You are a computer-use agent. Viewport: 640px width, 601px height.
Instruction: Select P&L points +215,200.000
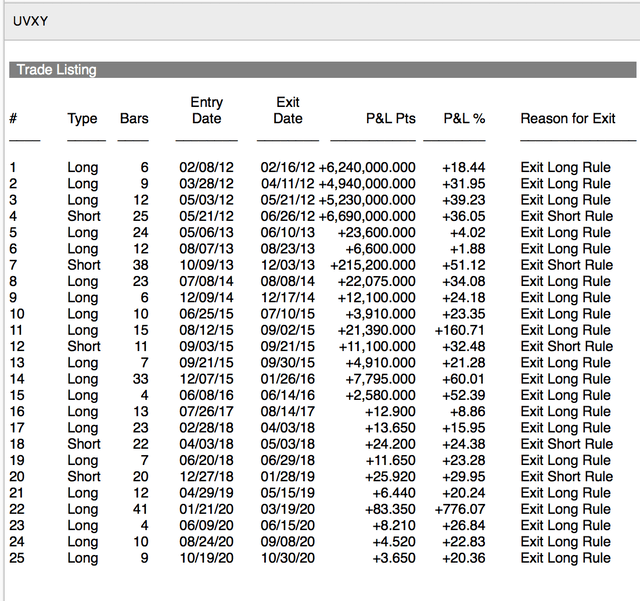373,265
